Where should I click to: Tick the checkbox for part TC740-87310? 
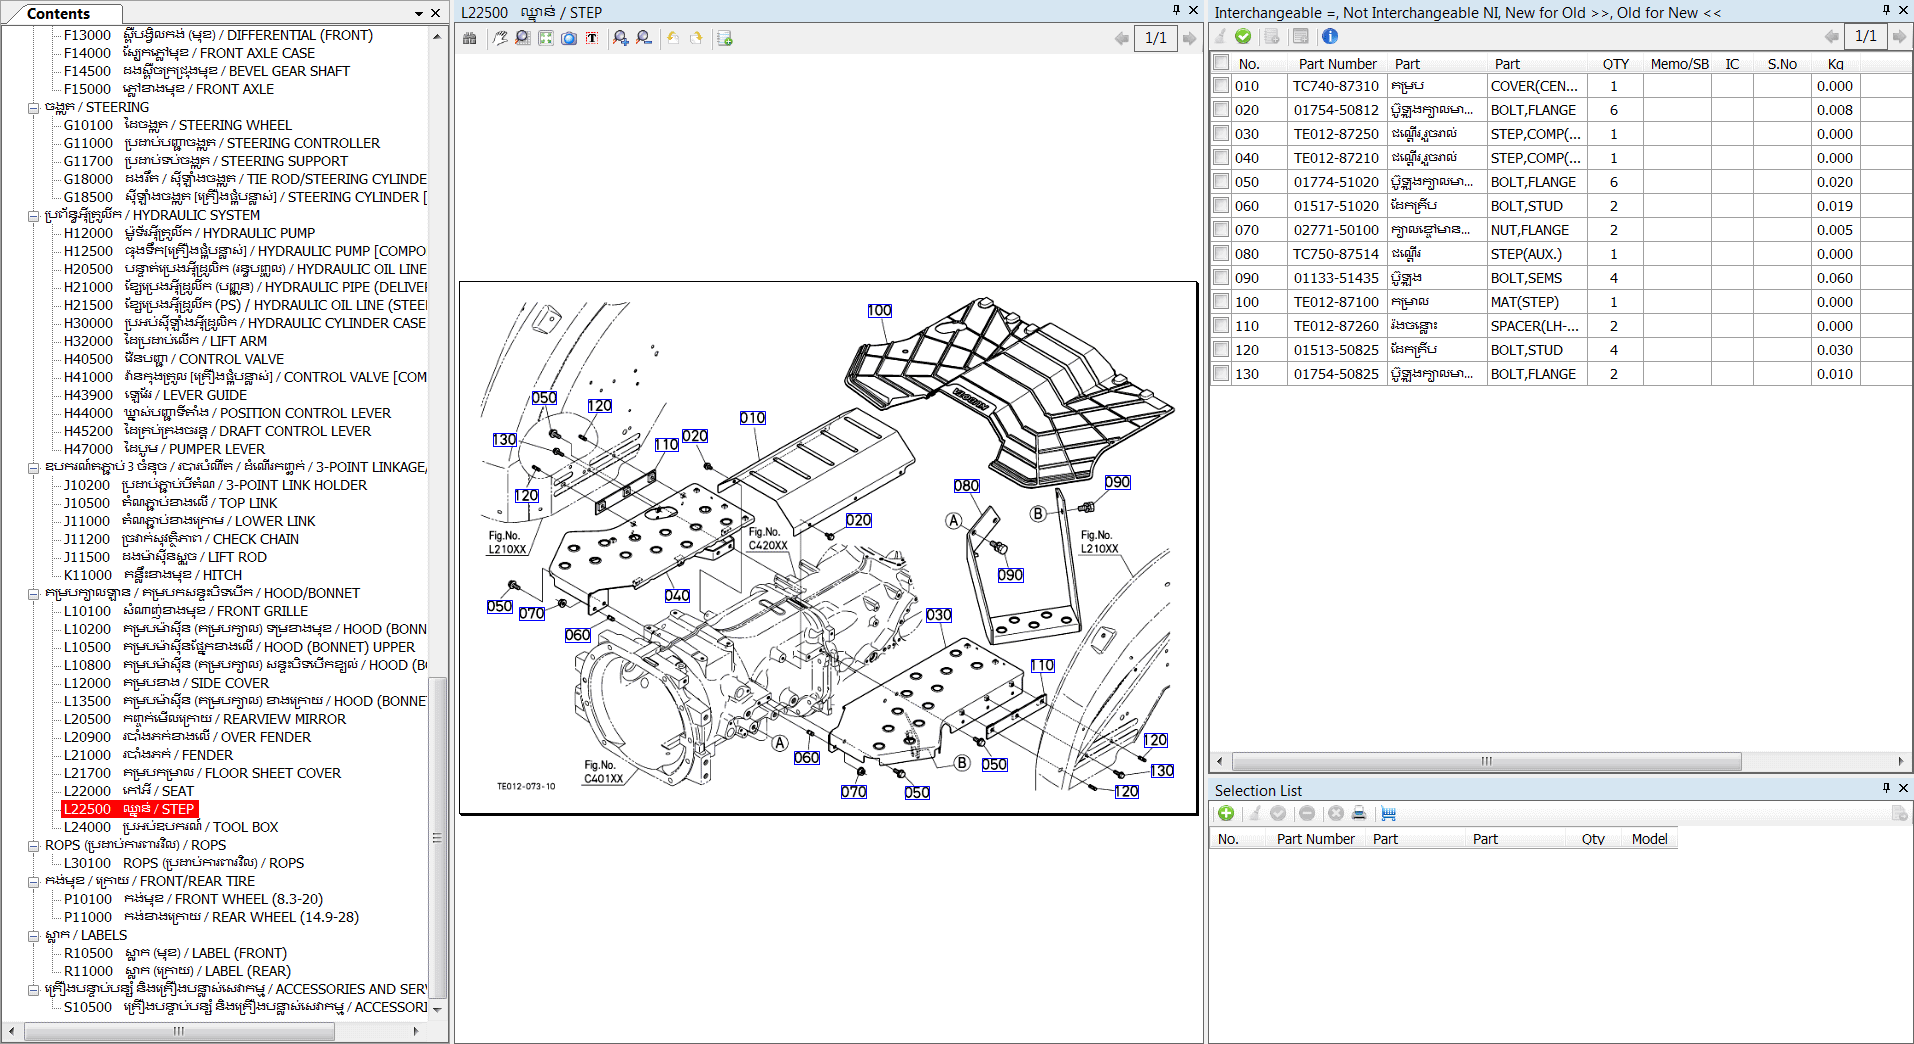point(1221,85)
